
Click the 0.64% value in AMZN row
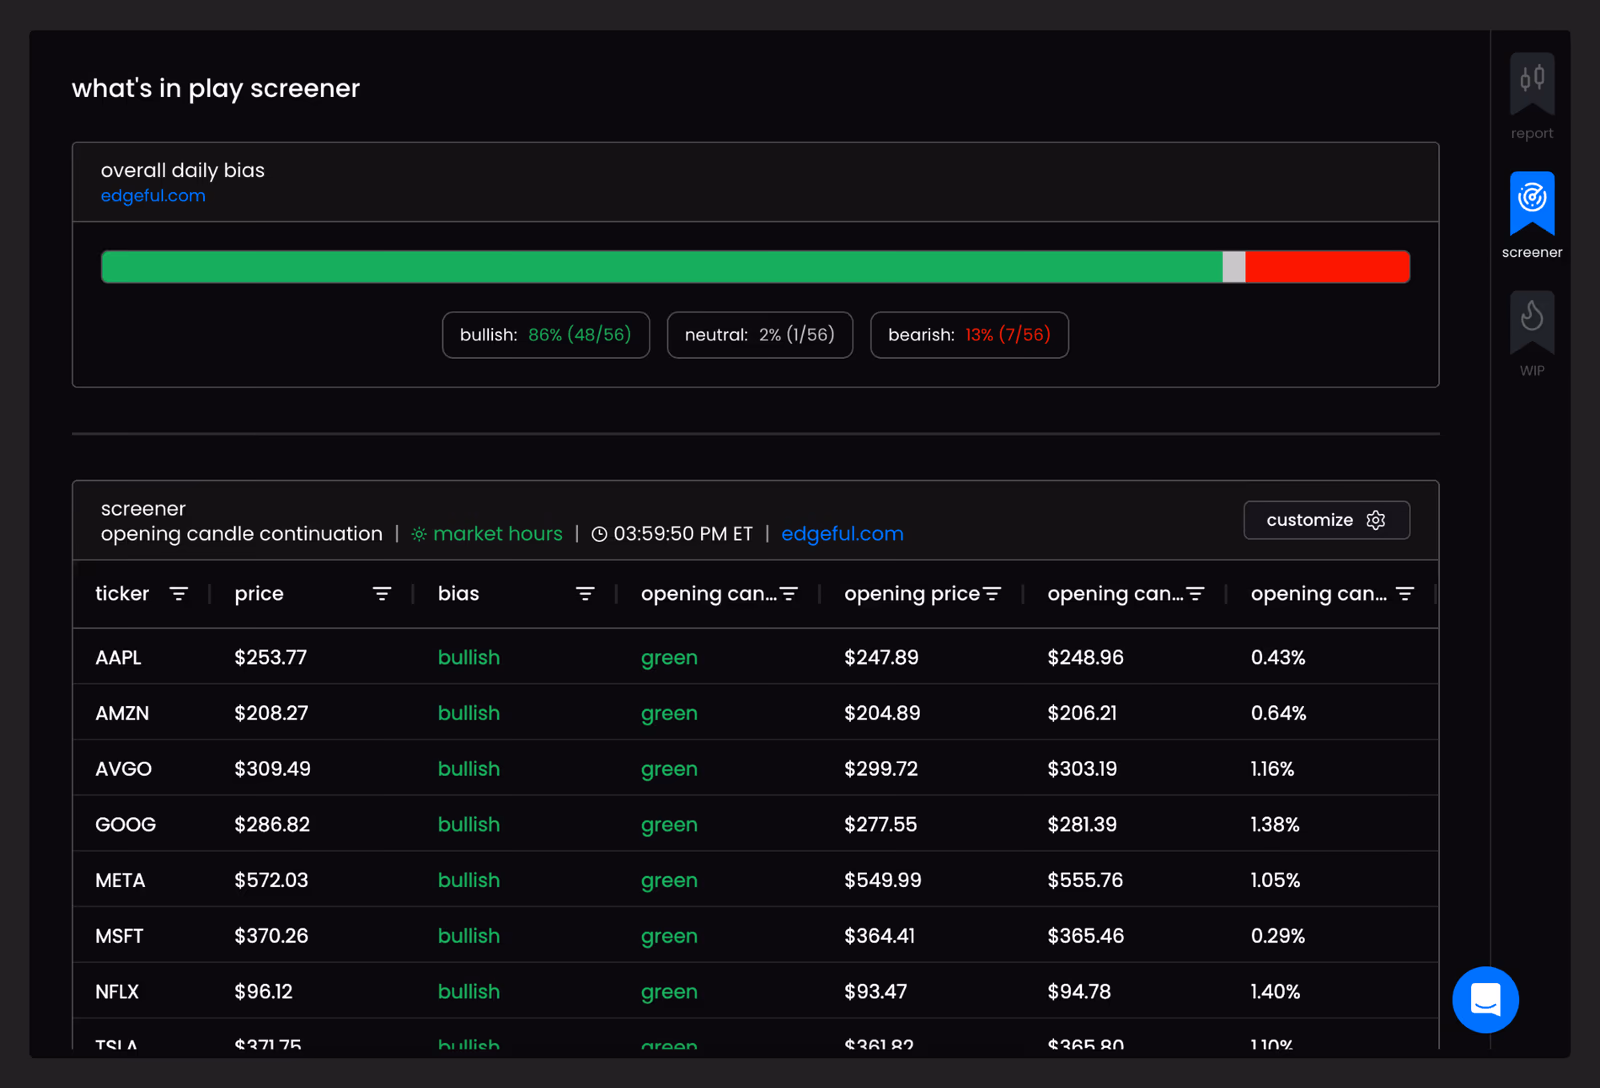click(1278, 713)
